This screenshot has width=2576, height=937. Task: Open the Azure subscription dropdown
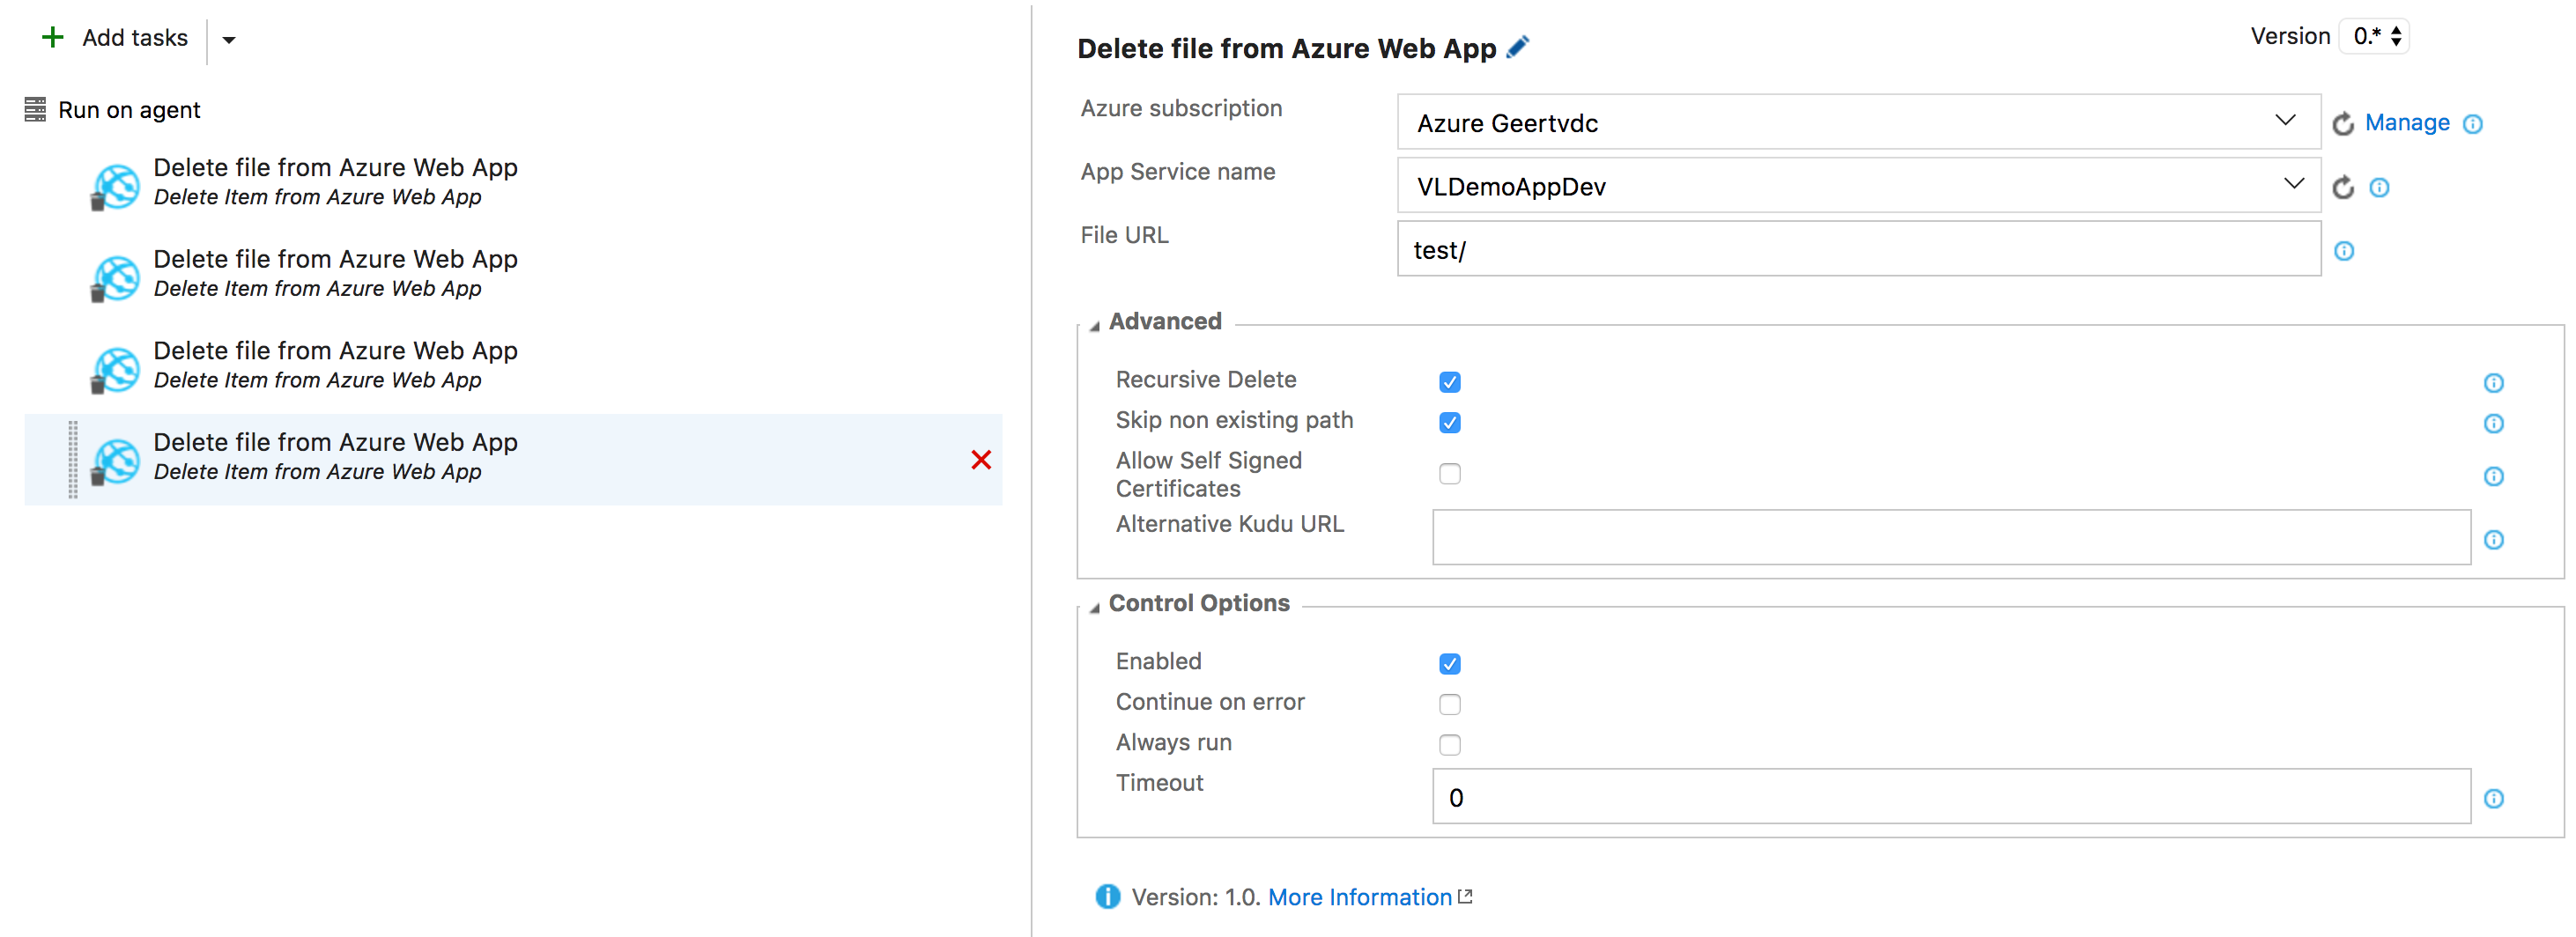coord(2284,122)
